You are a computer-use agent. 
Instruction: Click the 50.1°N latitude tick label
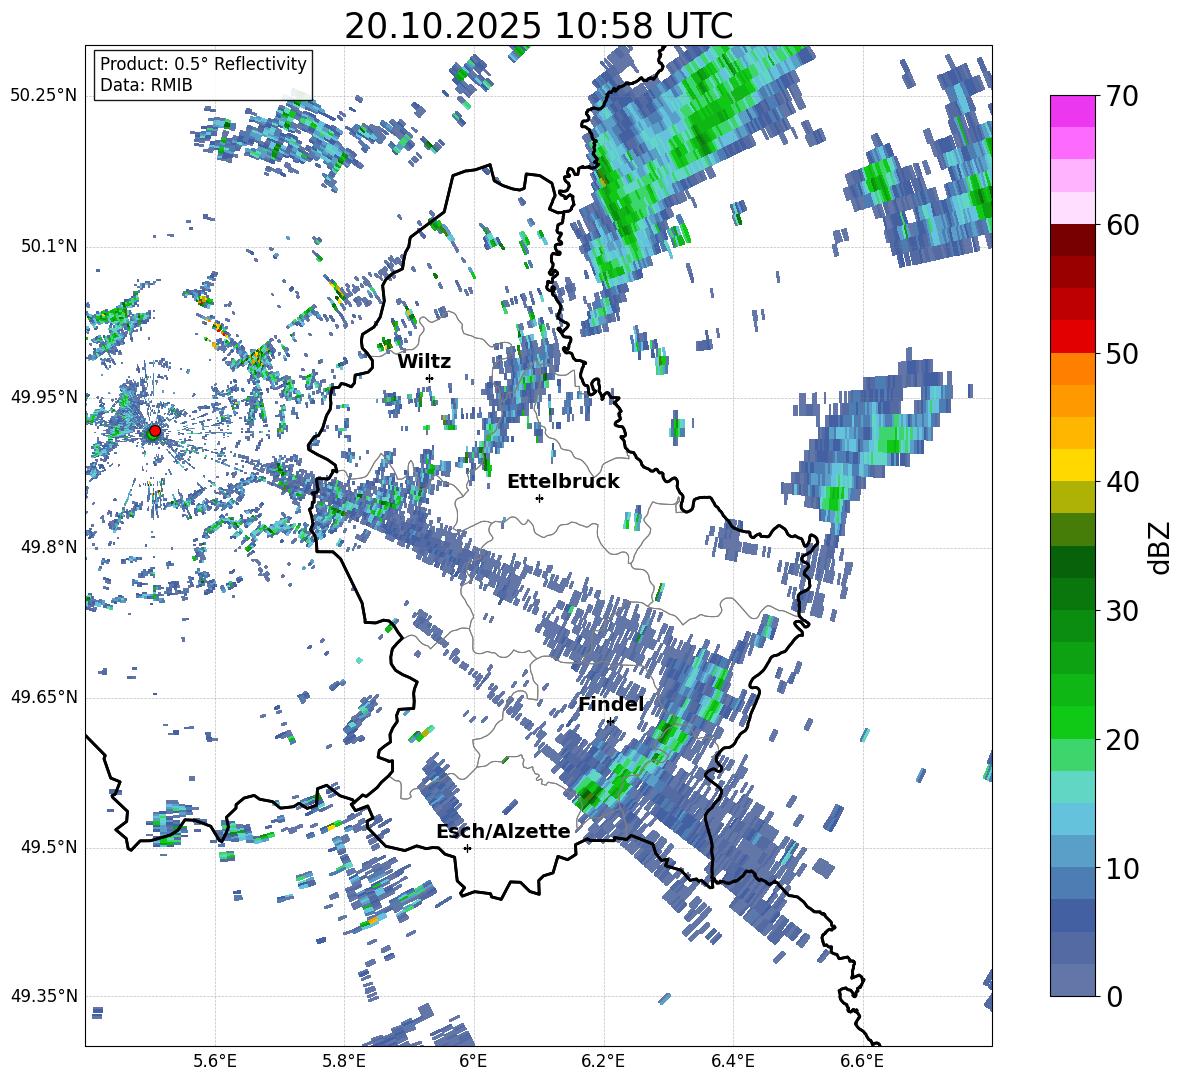point(49,246)
